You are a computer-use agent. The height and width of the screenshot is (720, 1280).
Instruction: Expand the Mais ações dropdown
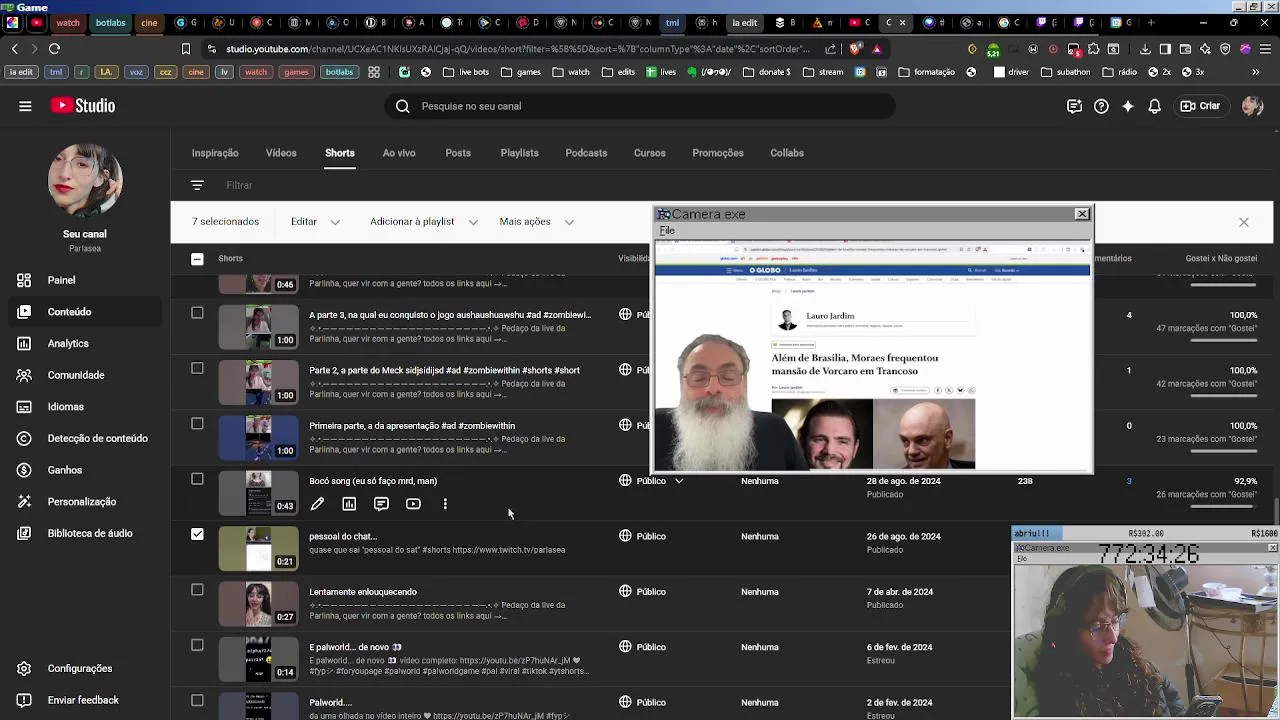click(536, 222)
